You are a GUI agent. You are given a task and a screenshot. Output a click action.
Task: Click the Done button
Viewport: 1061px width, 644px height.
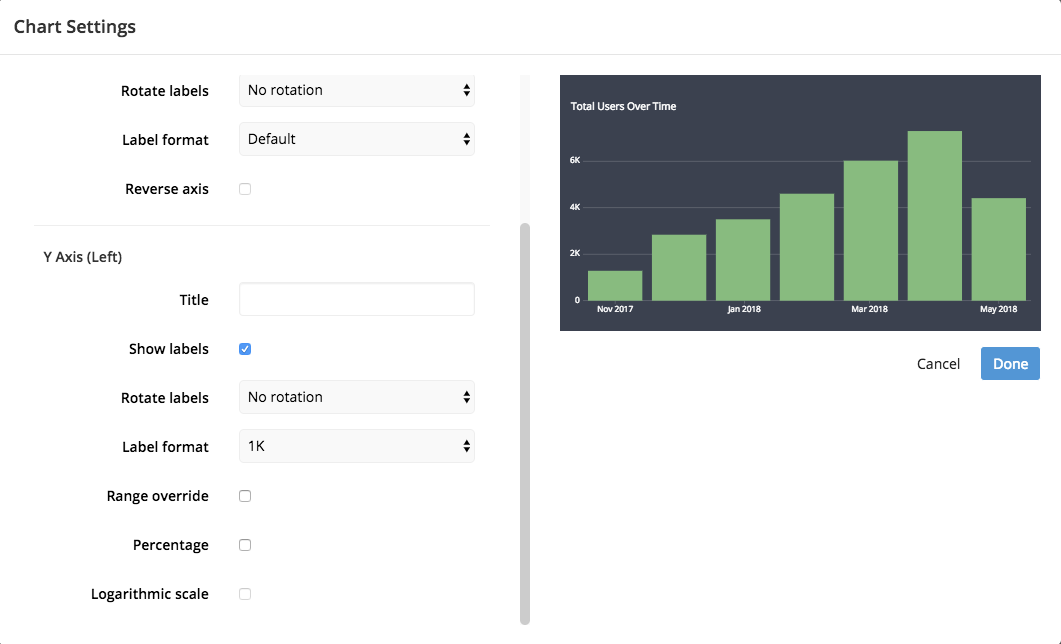1010,364
